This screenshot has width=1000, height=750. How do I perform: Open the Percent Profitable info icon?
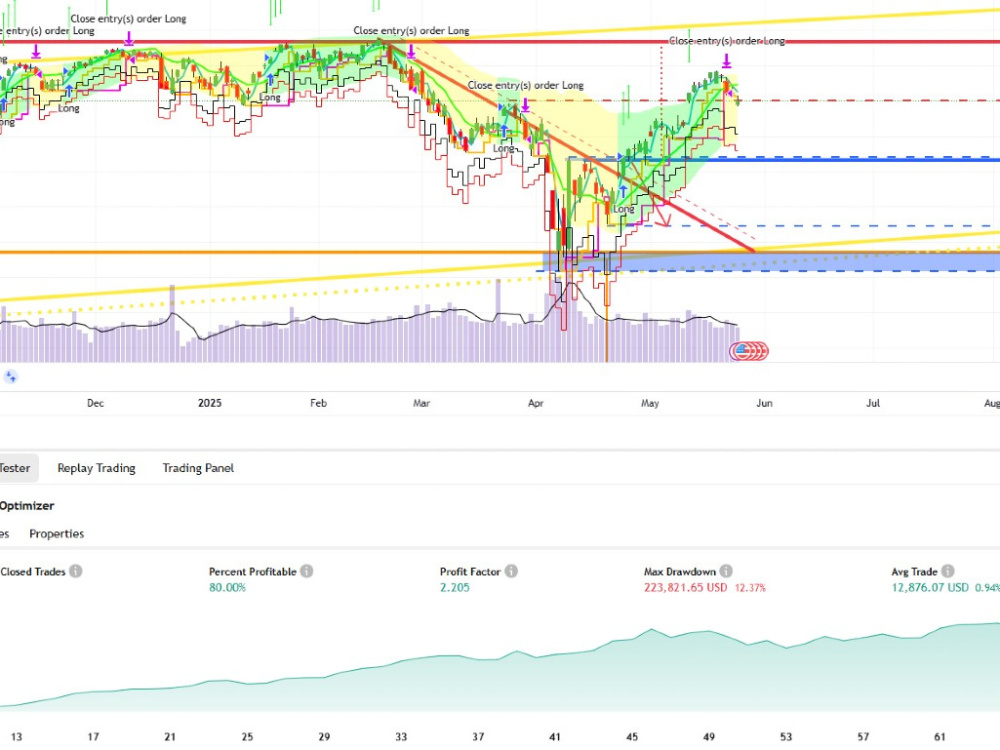(x=307, y=571)
